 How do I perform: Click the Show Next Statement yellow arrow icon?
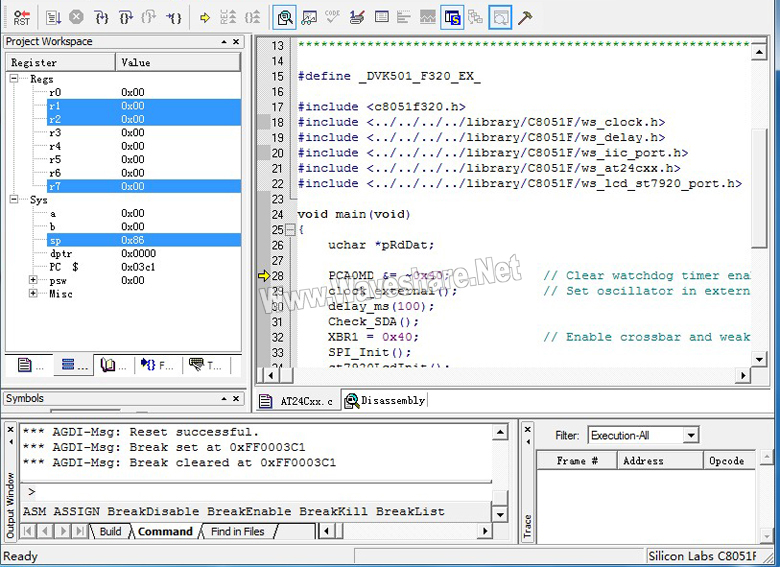coord(204,18)
